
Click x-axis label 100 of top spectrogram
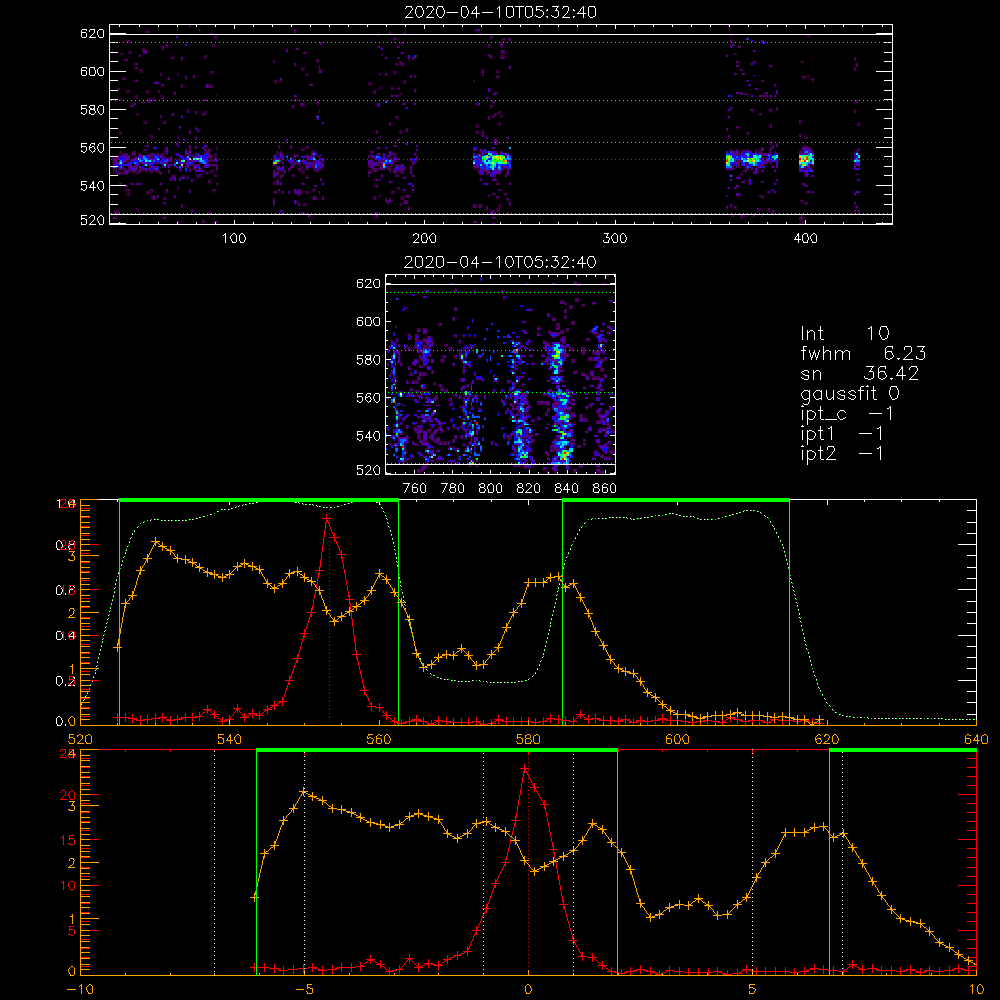pos(234,239)
